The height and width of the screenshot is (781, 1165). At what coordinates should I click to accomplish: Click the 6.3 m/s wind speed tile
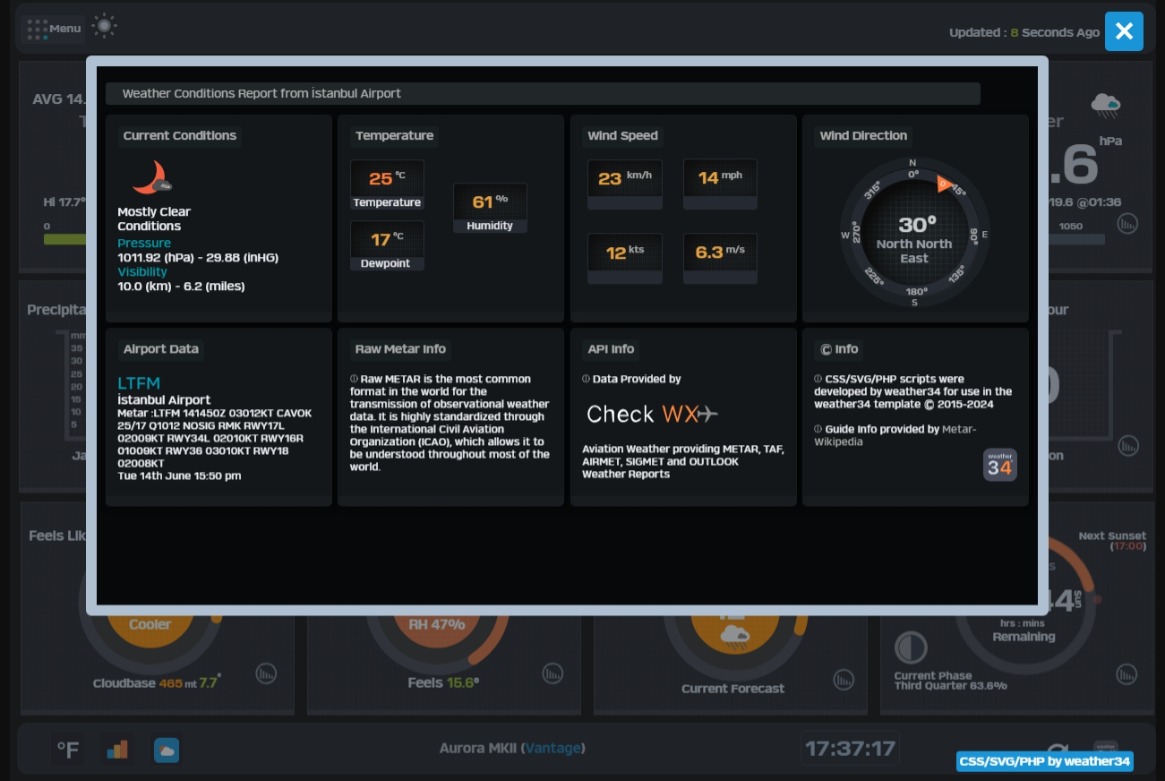click(720, 259)
